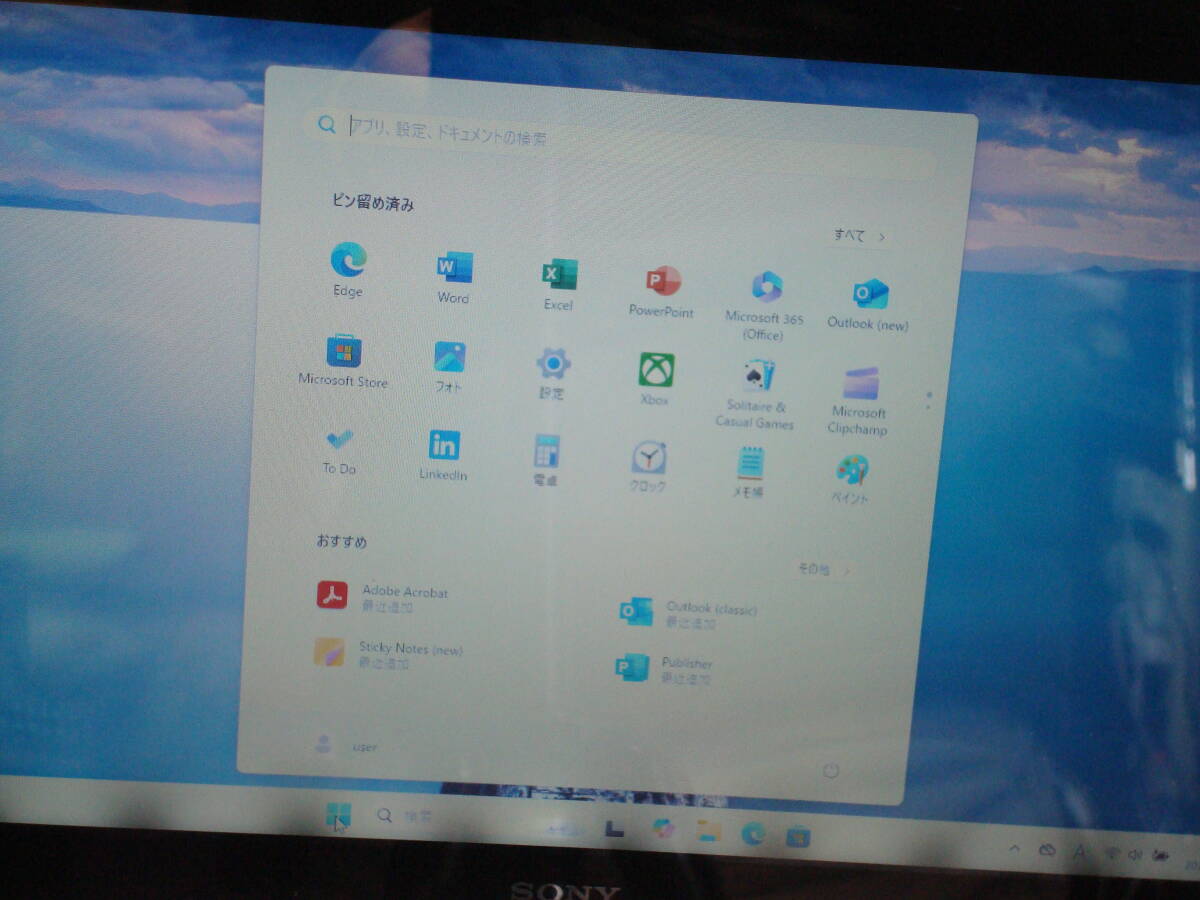Screen dimensions: 1200x900
Task: Open the クロック clock app
Action: (648, 468)
